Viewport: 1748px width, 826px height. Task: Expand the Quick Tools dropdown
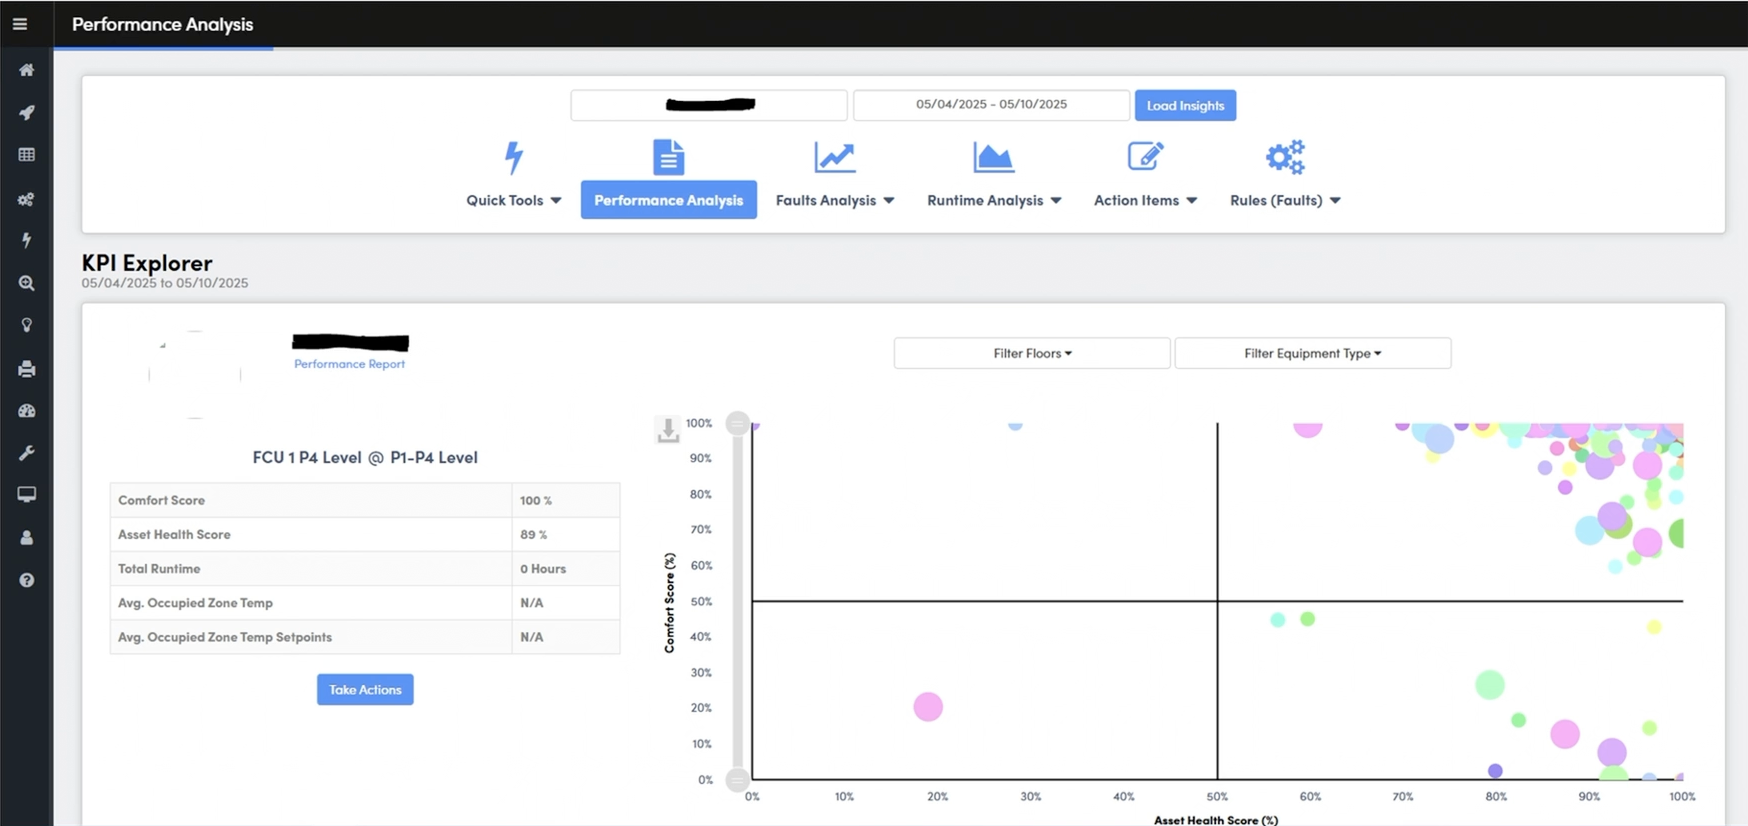(x=514, y=200)
